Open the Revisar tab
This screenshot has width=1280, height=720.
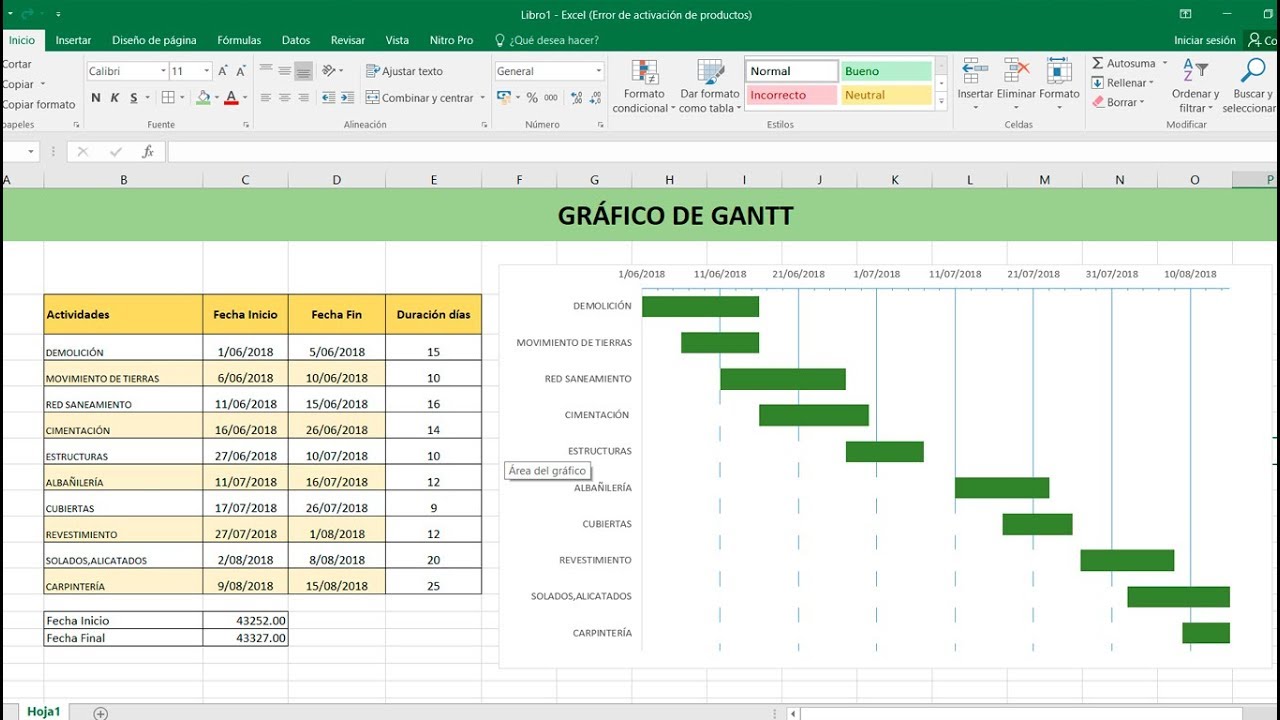coord(348,40)
